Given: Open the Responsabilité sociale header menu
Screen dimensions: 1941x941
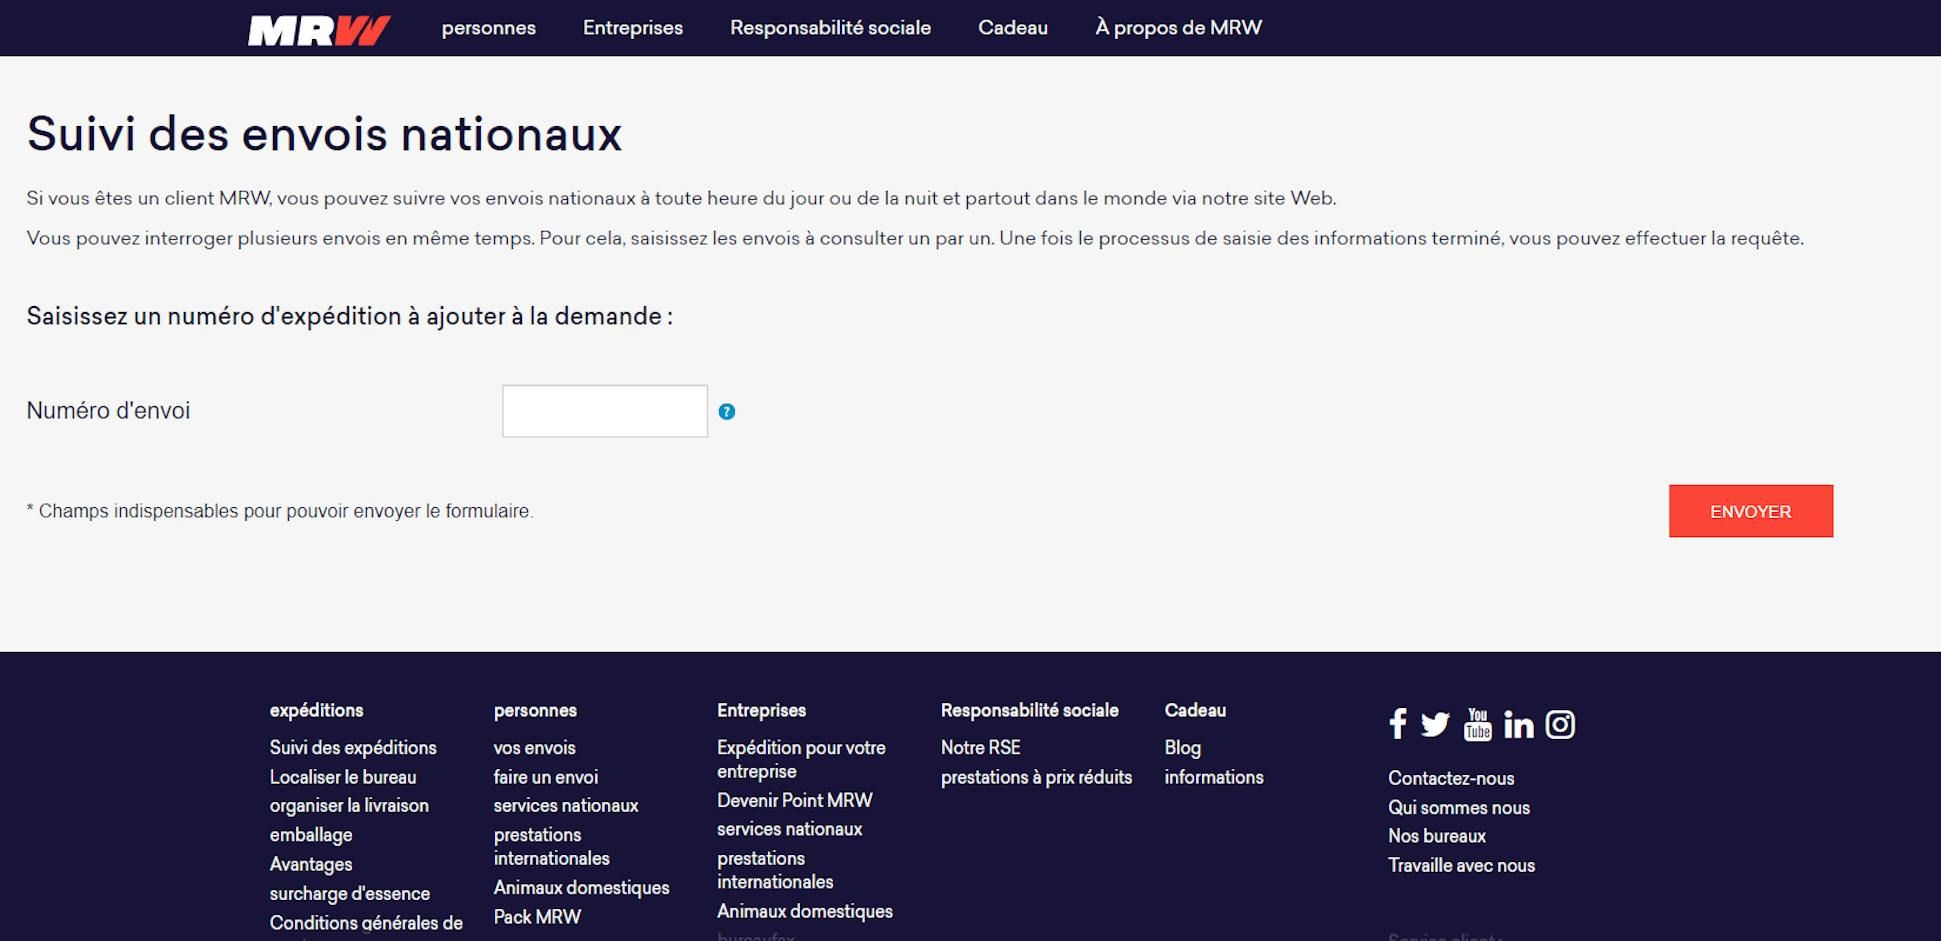Looking at the screenshot, I should click(830, 28).
